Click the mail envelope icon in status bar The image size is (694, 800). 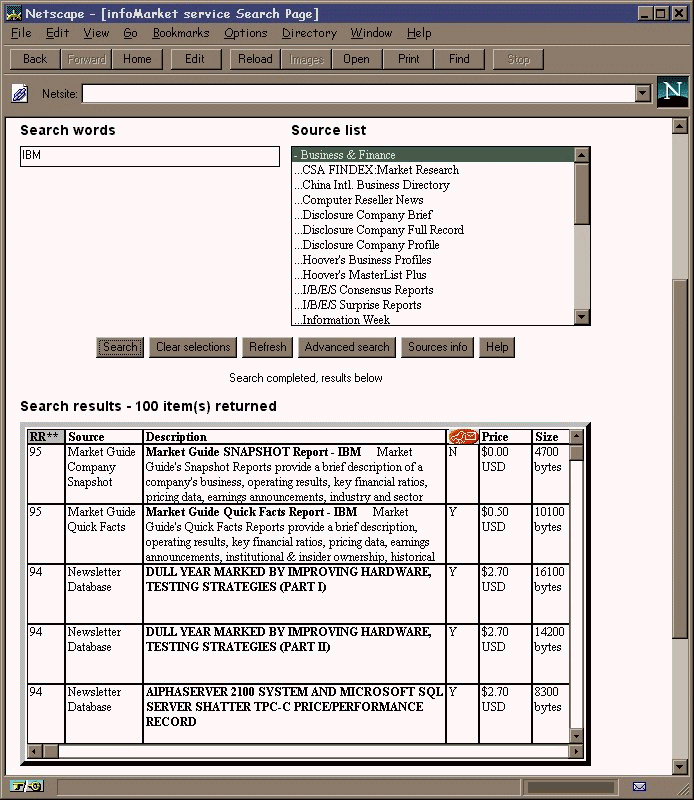click(x=639, y=787)
